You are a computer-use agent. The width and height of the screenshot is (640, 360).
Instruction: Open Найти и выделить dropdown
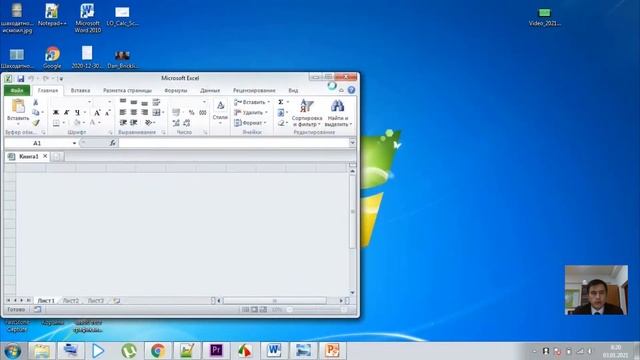point(338,113)
